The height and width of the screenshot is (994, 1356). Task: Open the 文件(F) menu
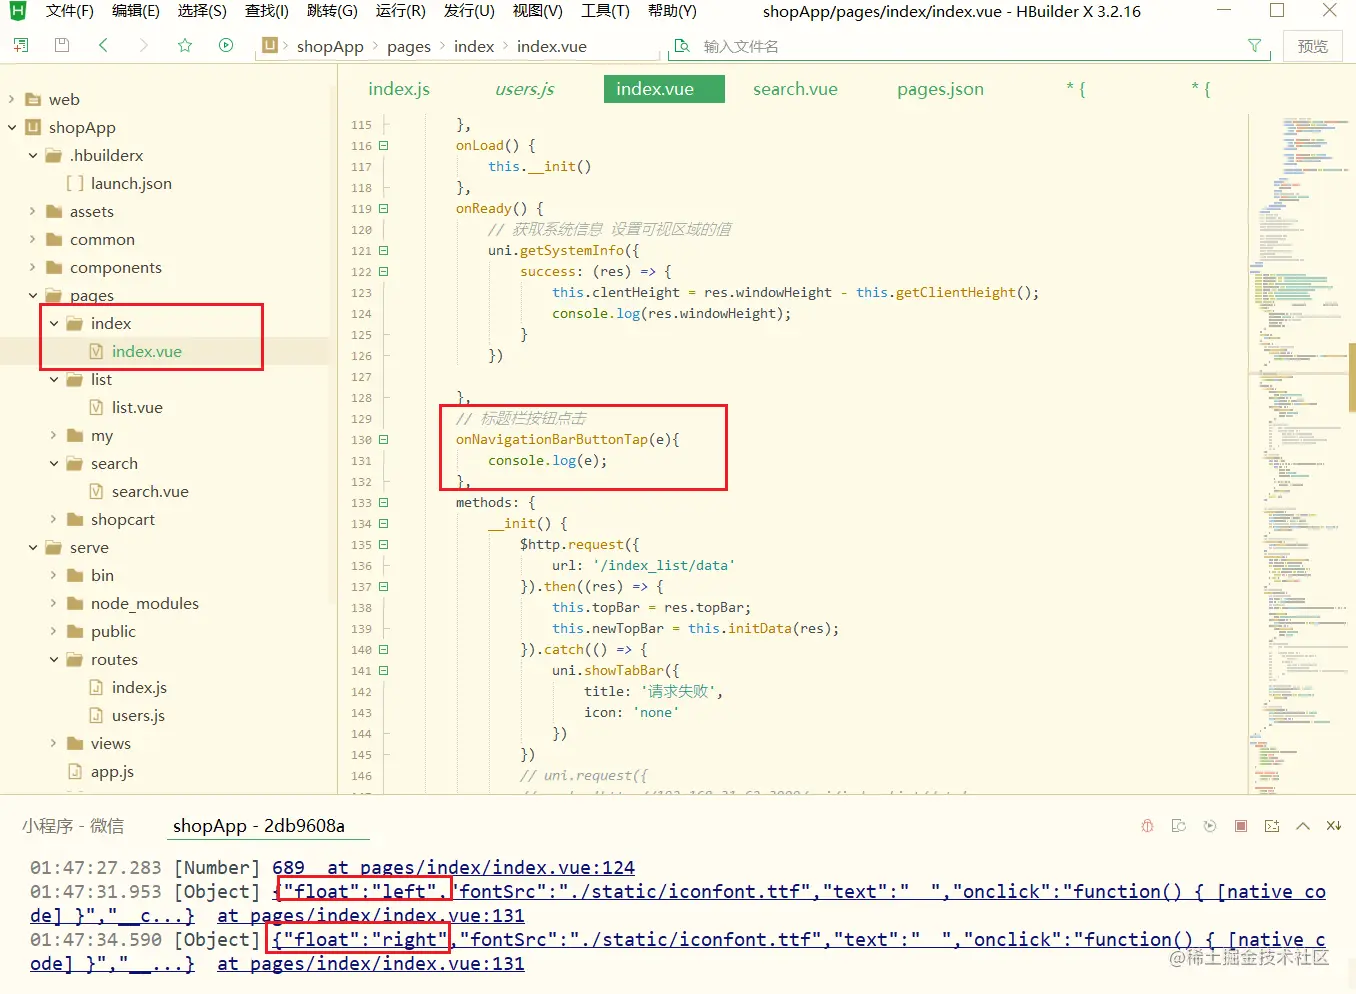click(x=70, y=11)
